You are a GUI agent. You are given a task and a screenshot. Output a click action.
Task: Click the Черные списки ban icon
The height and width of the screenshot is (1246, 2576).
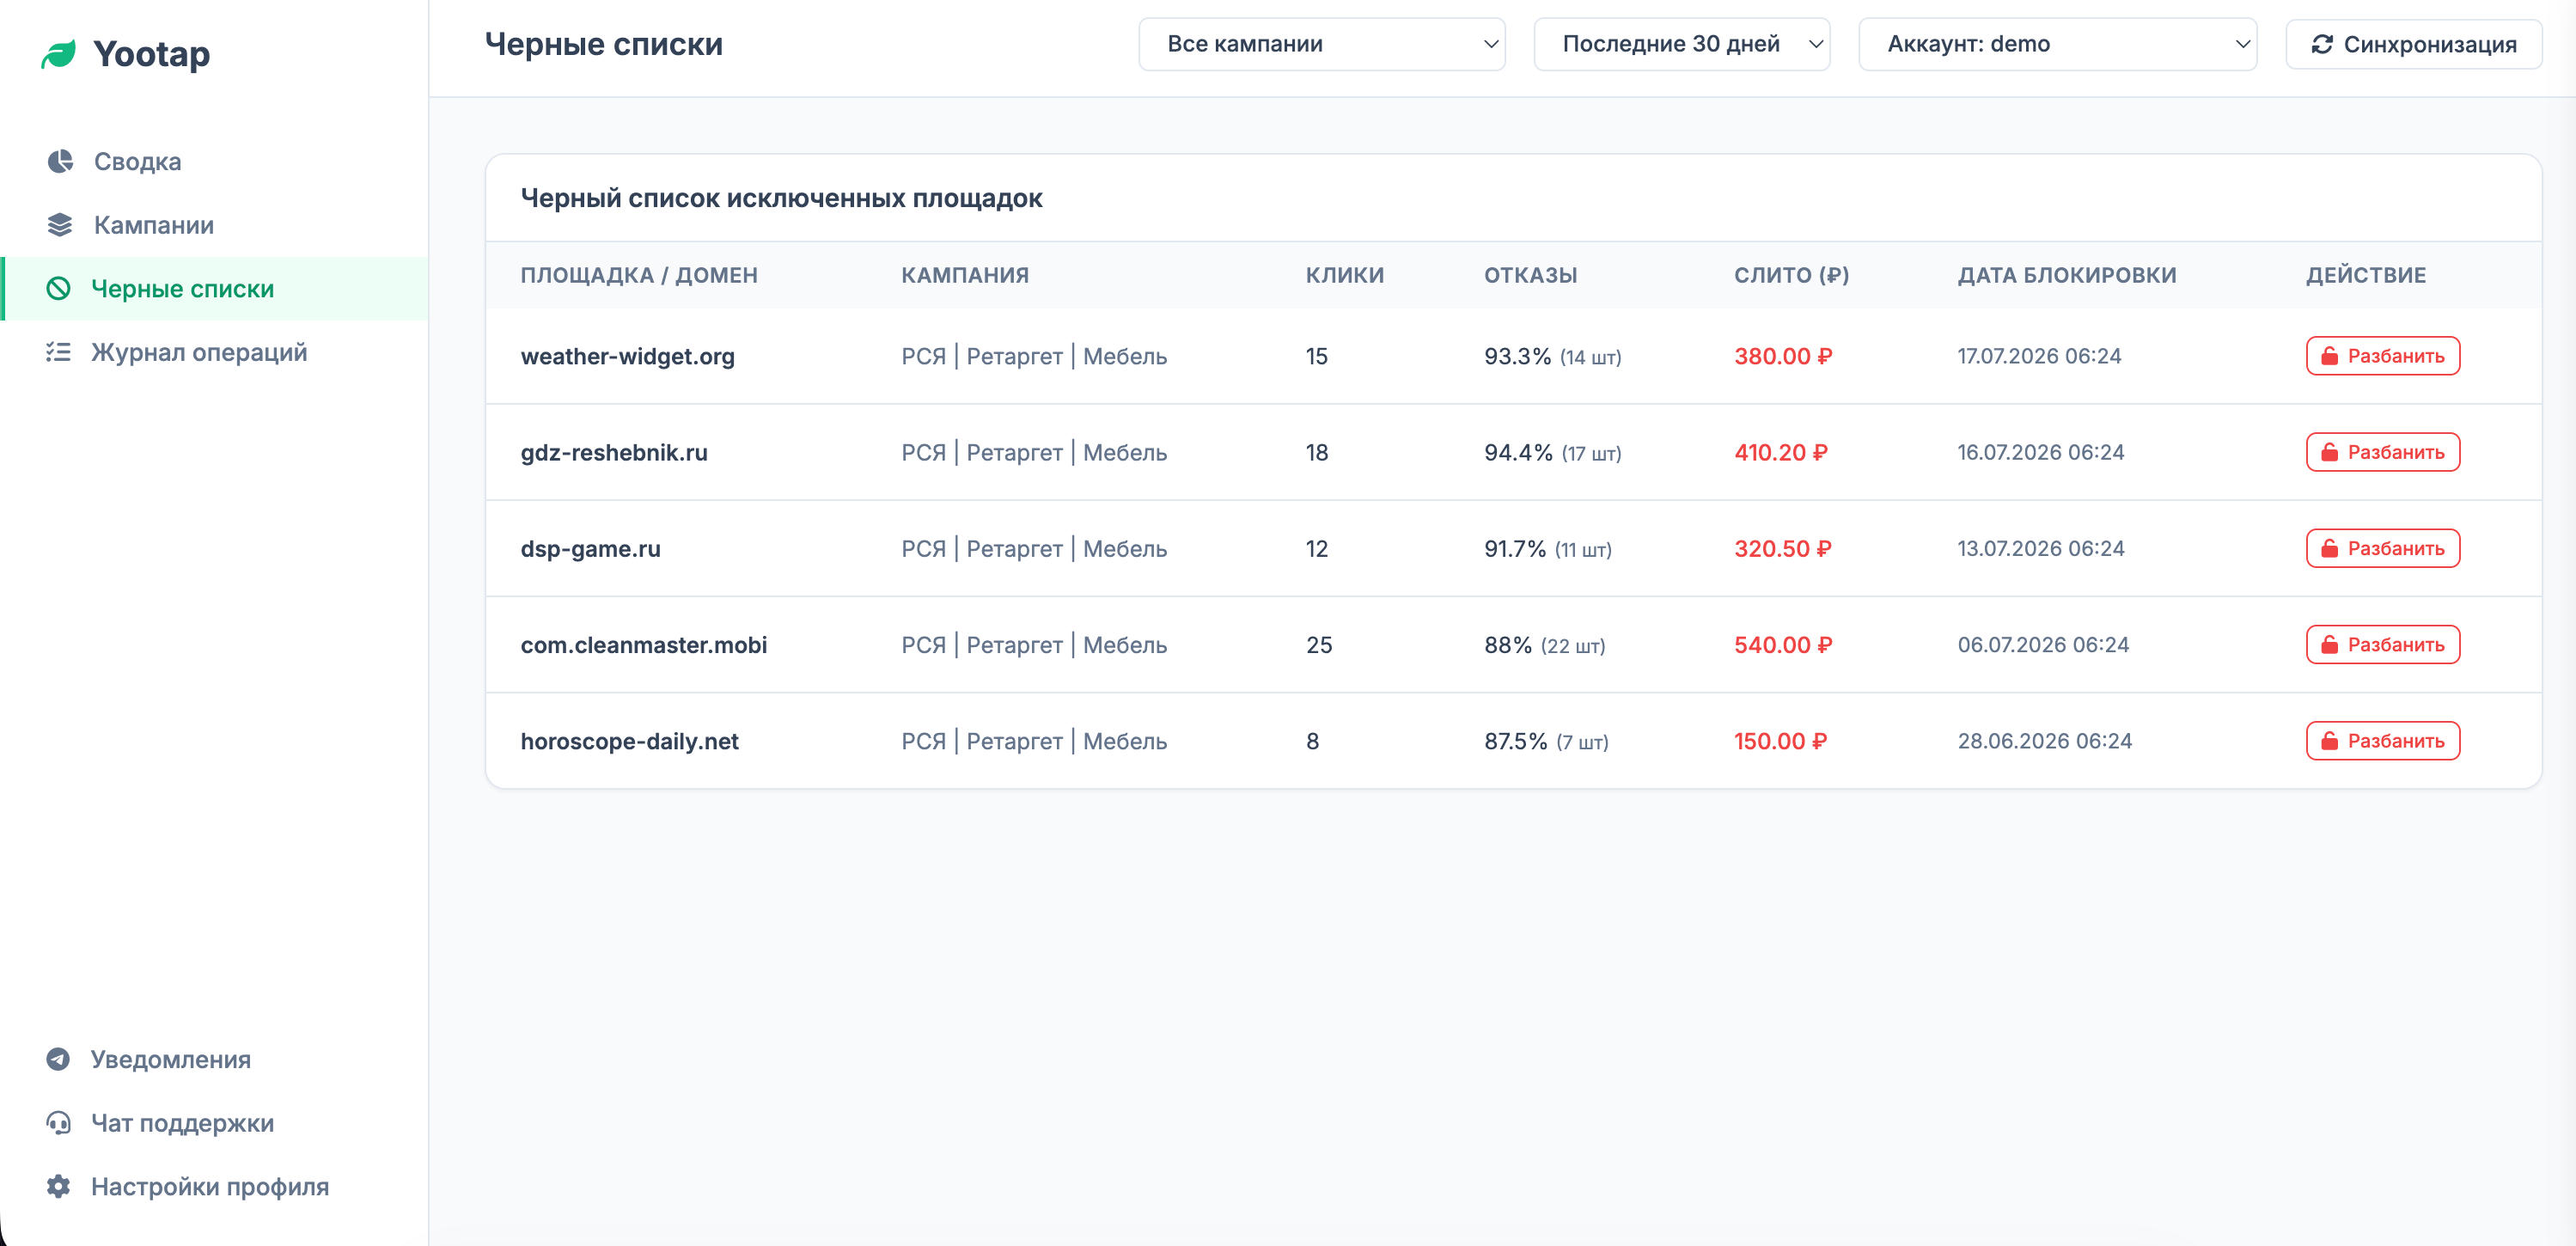click(x=58, y=289)
